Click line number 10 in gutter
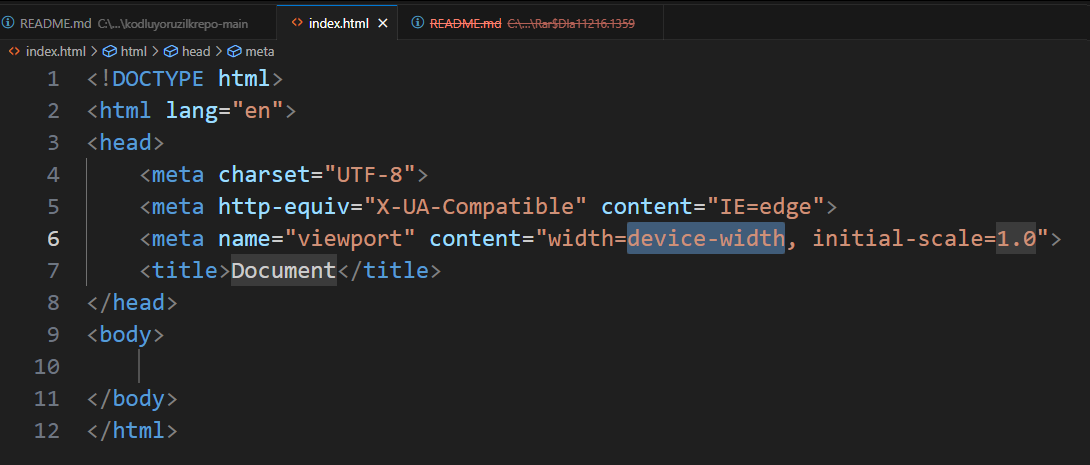This screenshot has width=1090, height=465. 47,366
